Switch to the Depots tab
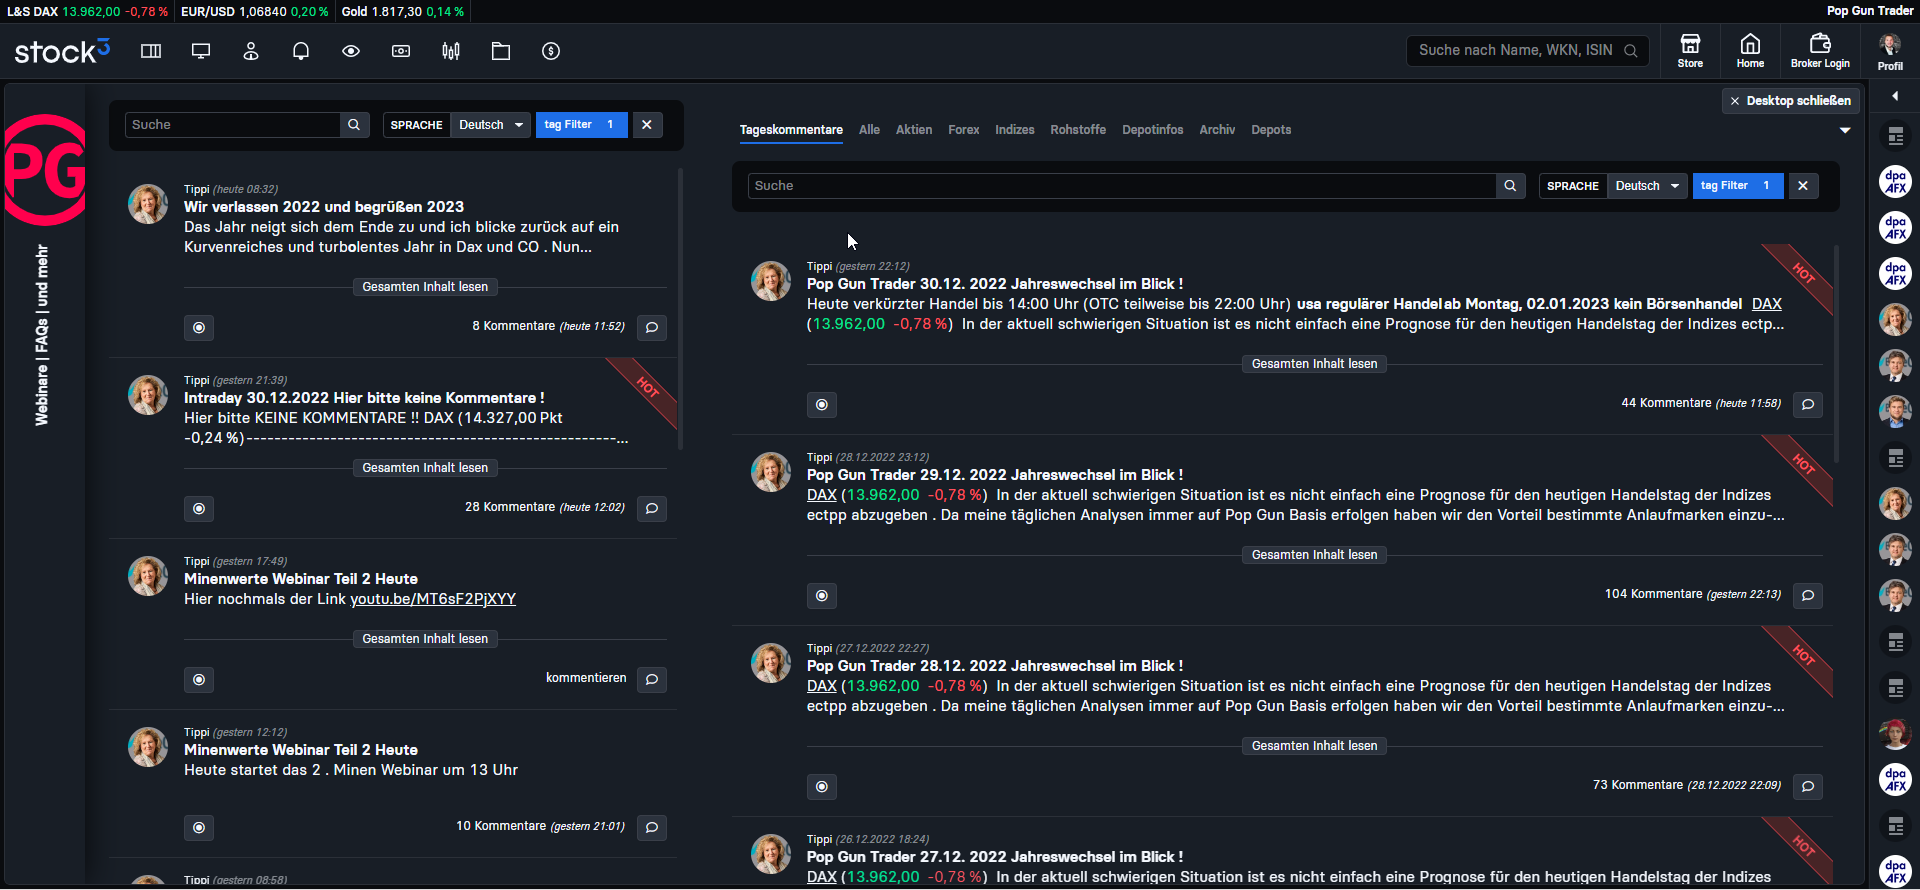 tap(1271, 130)
